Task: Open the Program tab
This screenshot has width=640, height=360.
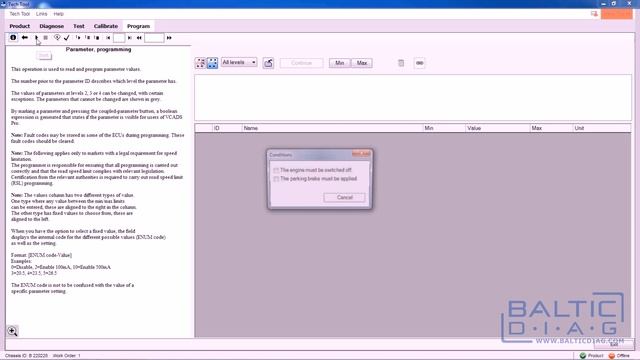Action: [138, 26]
